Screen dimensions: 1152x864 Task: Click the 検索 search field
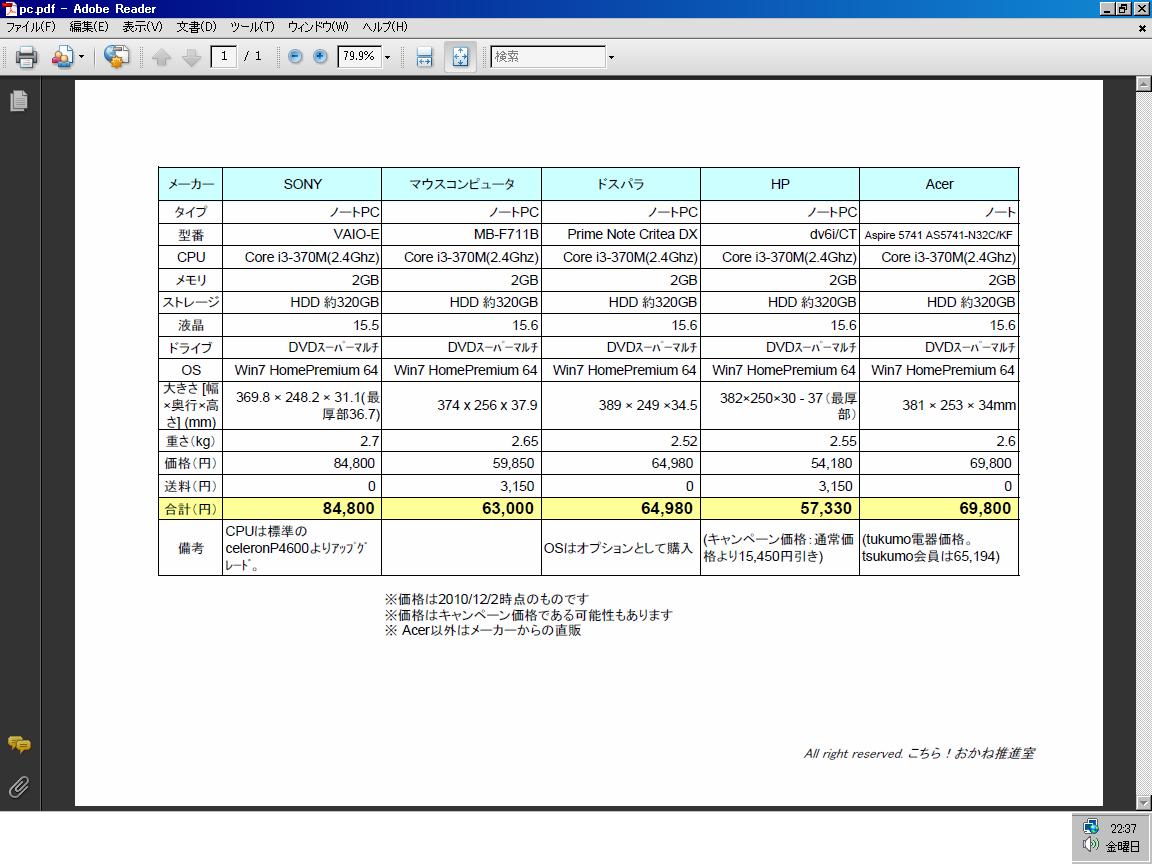click(x=548, y=57)
